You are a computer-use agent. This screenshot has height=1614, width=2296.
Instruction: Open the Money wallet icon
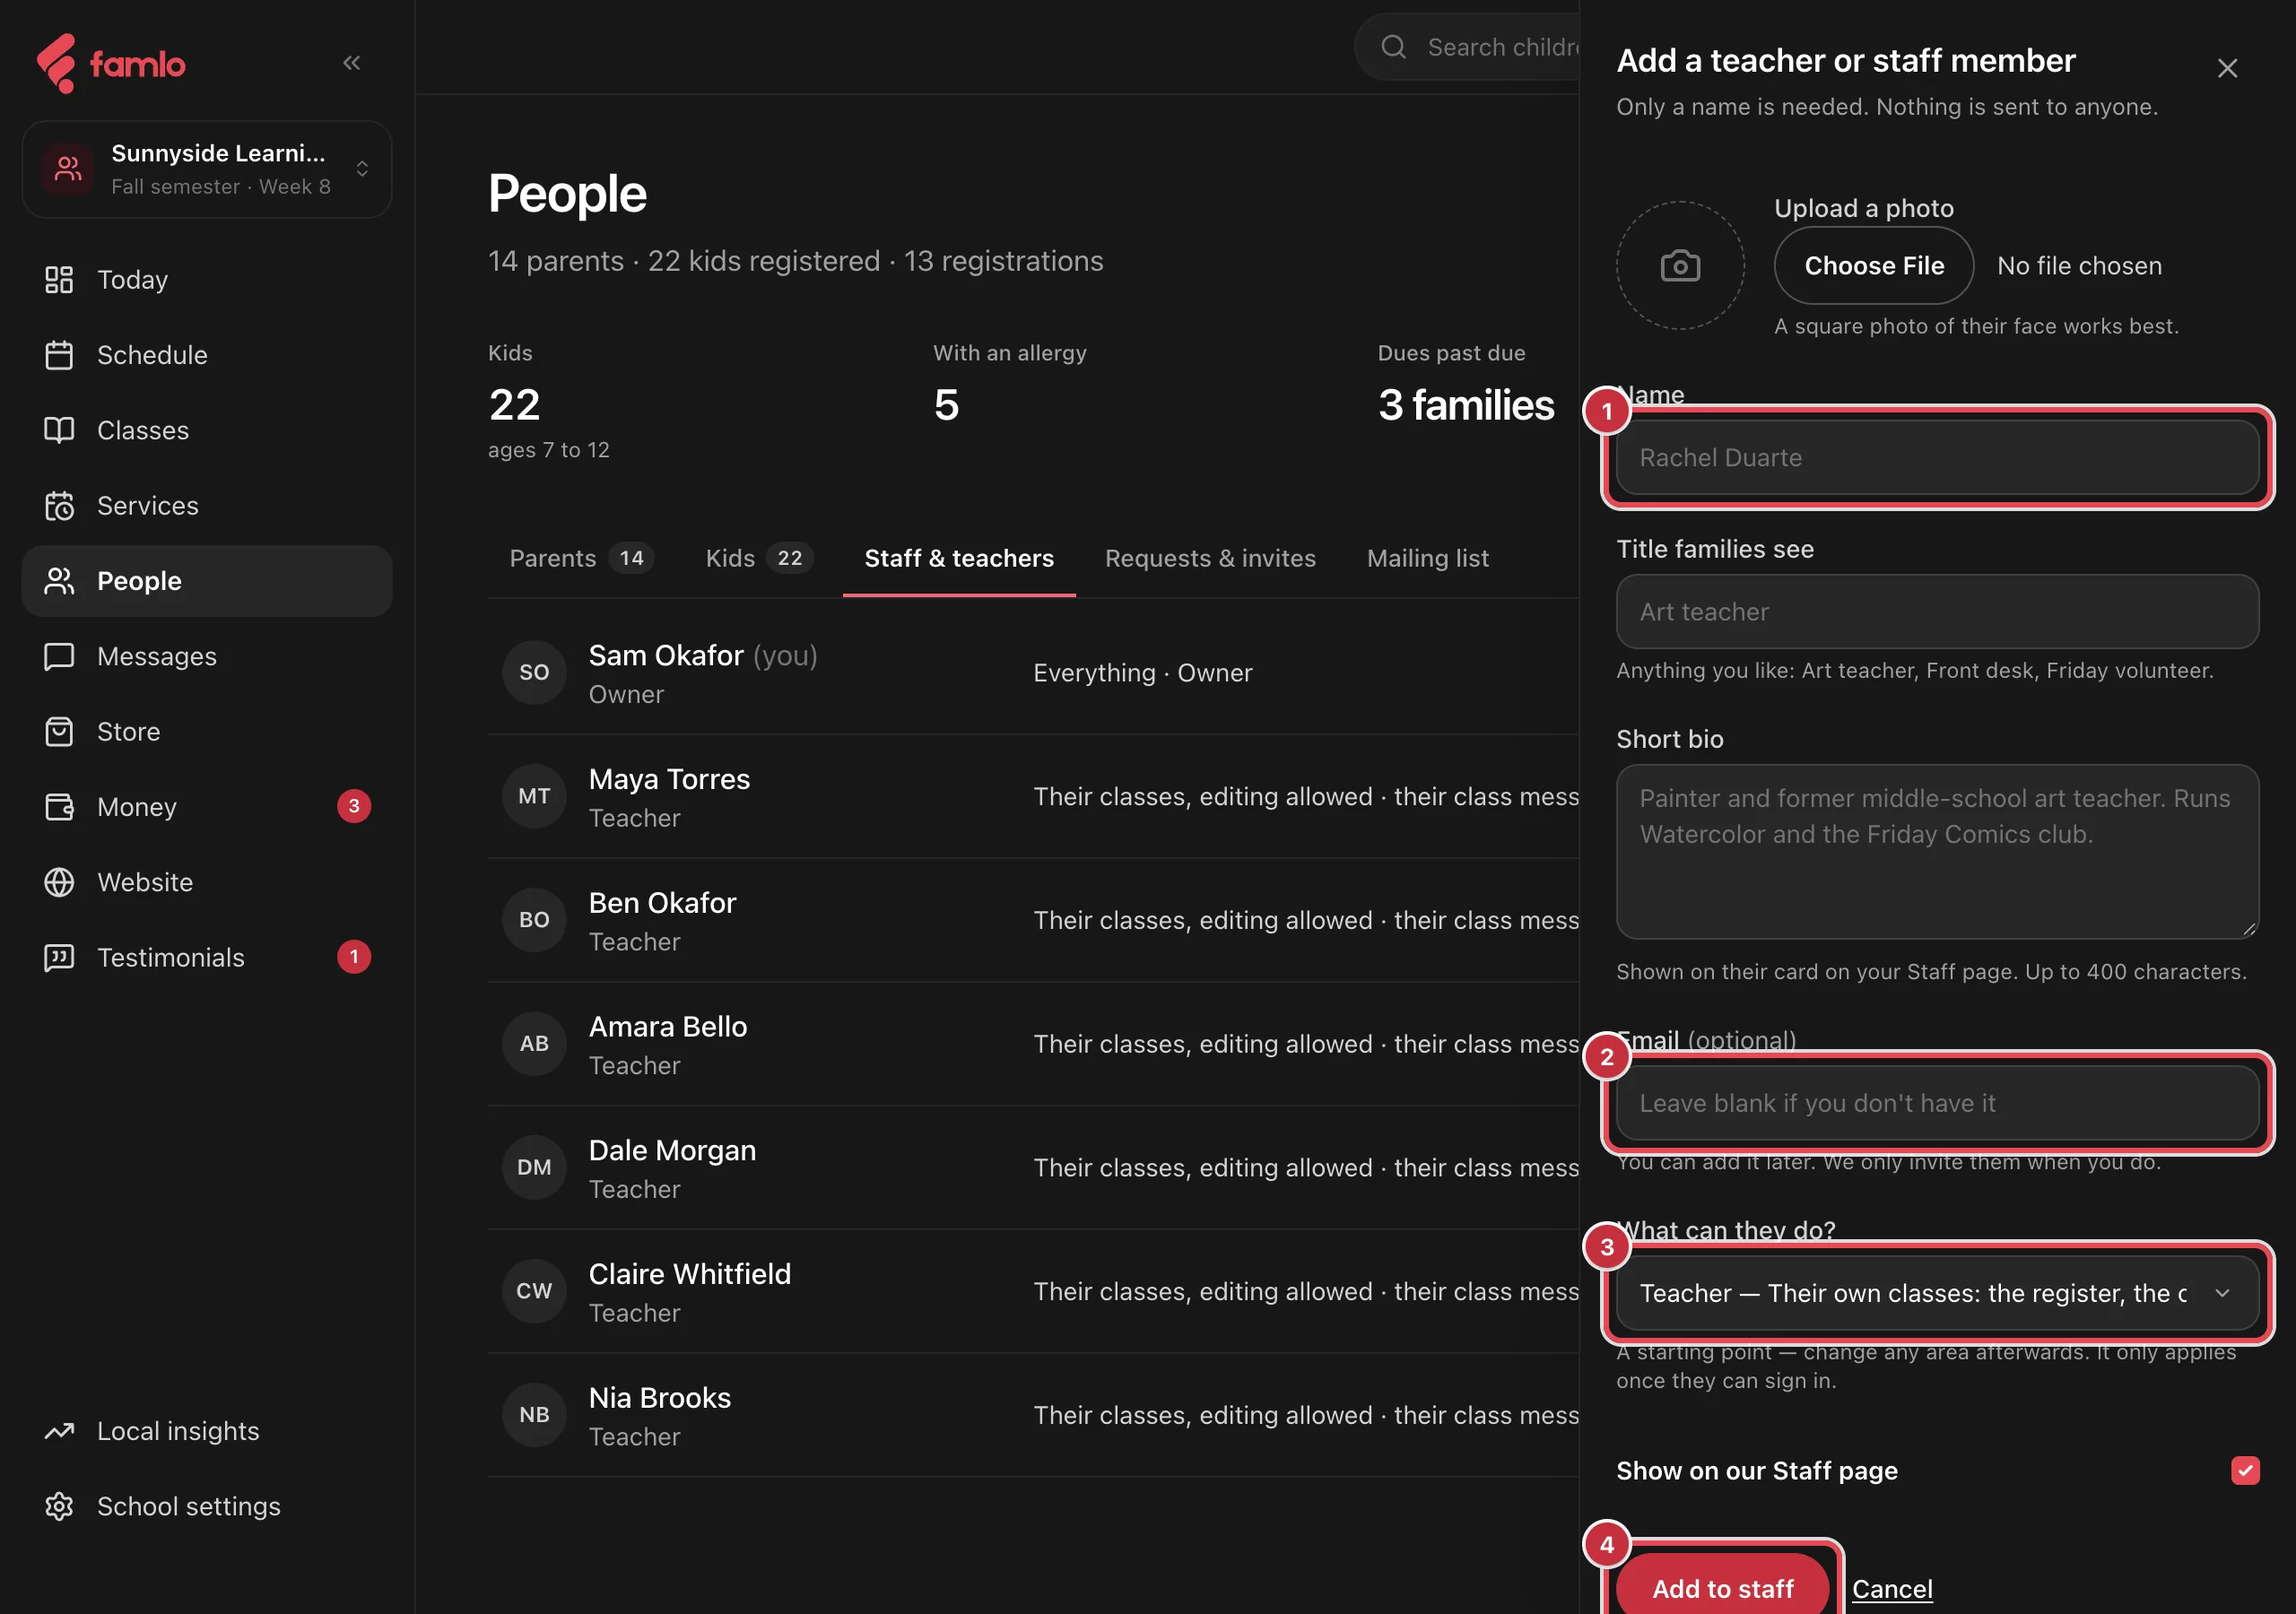pyautogui.click(x=59, y=807)
